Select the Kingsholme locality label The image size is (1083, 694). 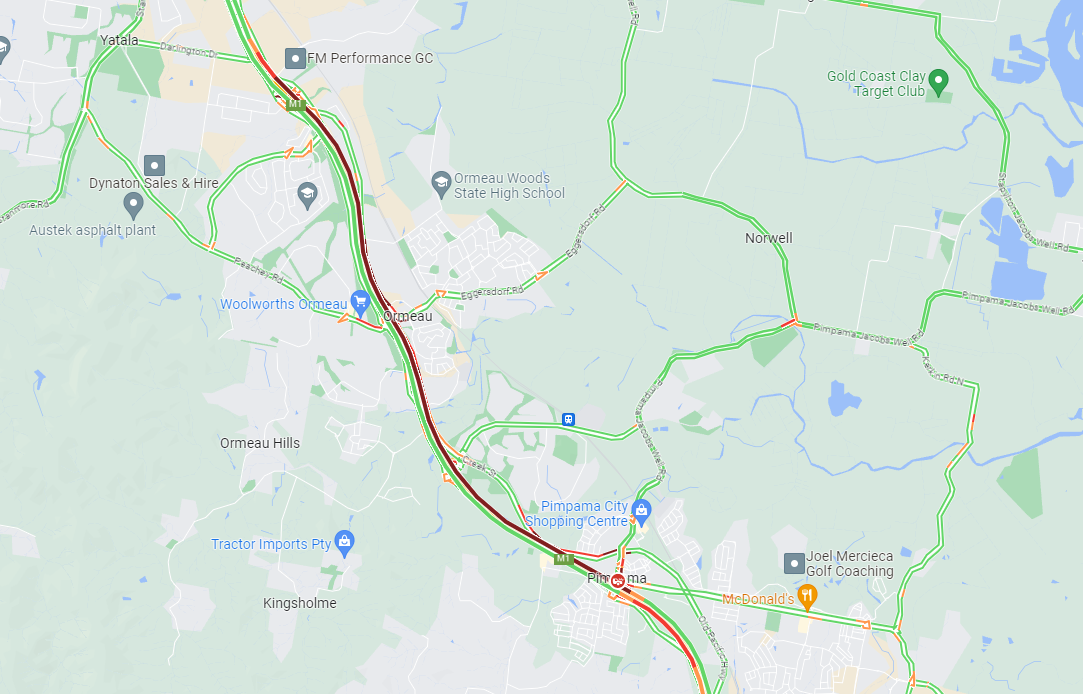[300, 603]
